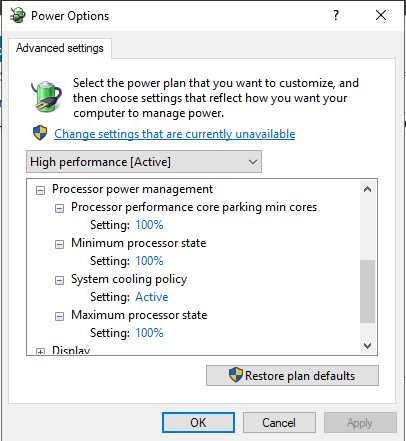Collapse the Processor power management node

[x=40, y=190]
